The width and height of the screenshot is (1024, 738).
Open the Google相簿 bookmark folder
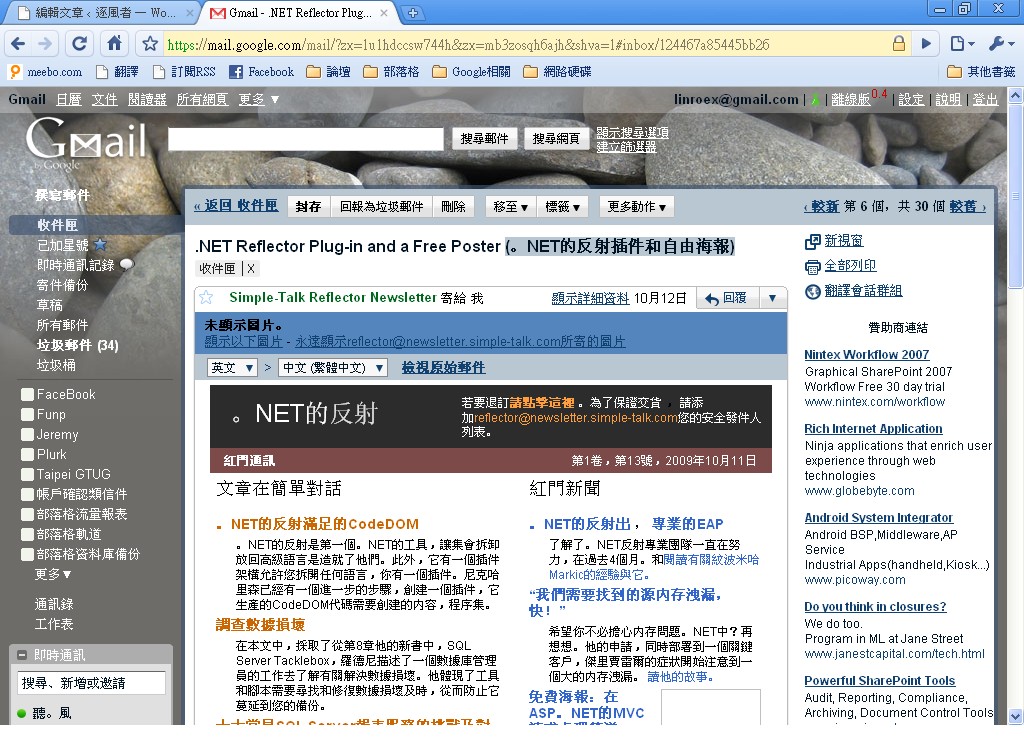click(471, 72)
